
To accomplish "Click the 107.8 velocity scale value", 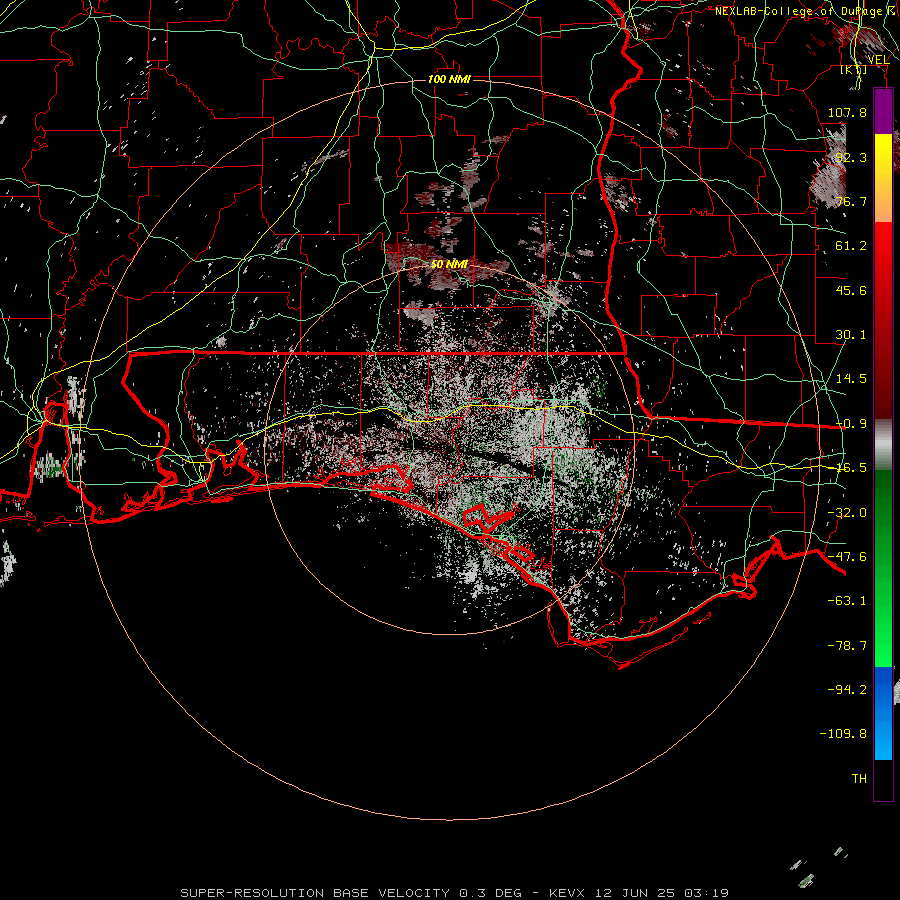I will (847, 112).
